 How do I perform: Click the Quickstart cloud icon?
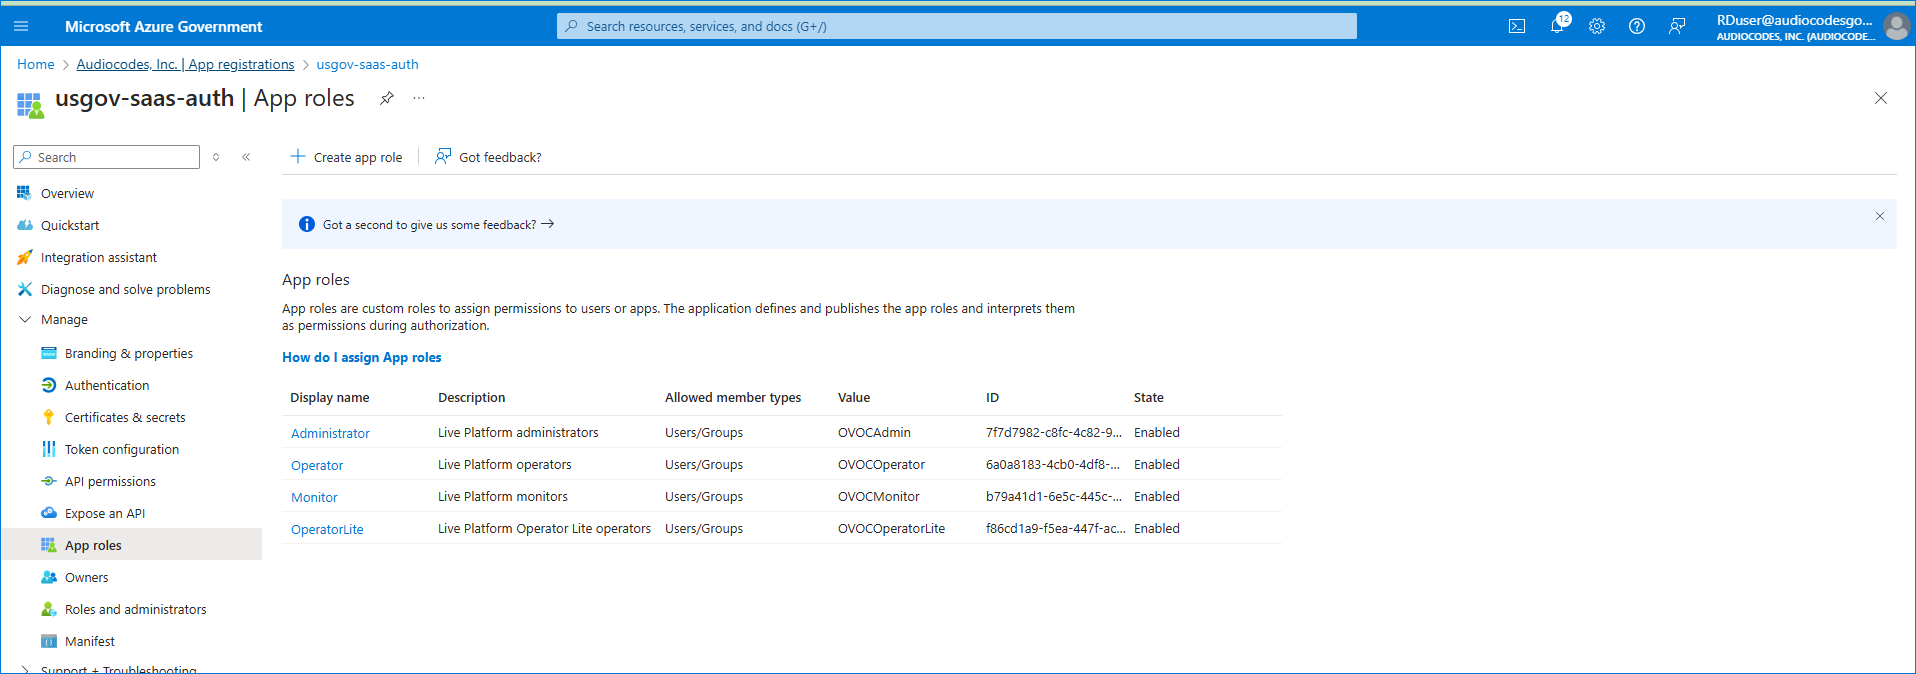[24, 225]
